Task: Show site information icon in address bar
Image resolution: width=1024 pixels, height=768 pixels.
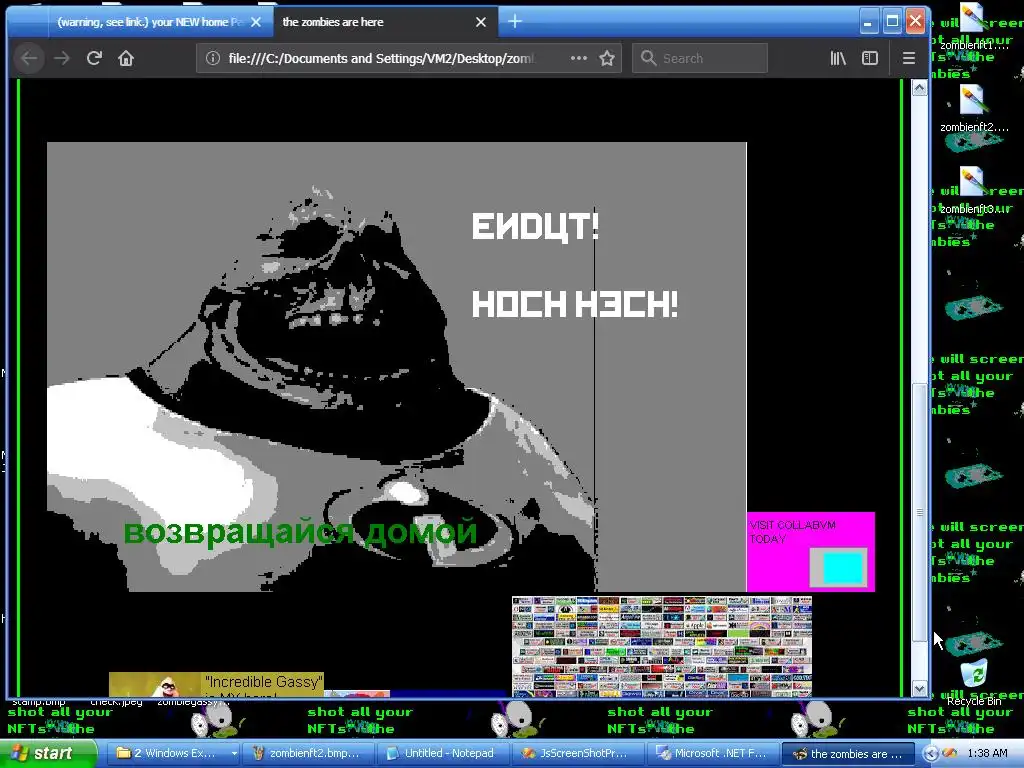Action: point(213,58)
